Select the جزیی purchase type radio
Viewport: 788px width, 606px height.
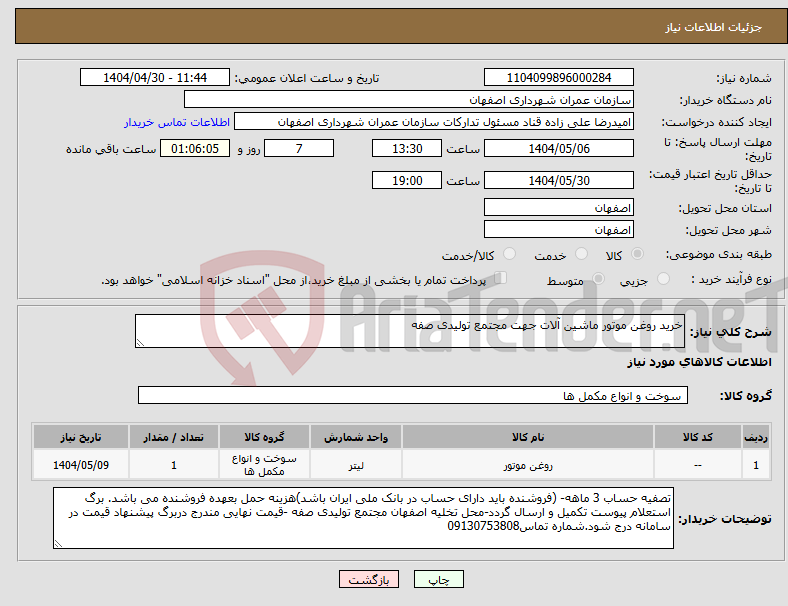pyautogui.click(x=663, y=279)
